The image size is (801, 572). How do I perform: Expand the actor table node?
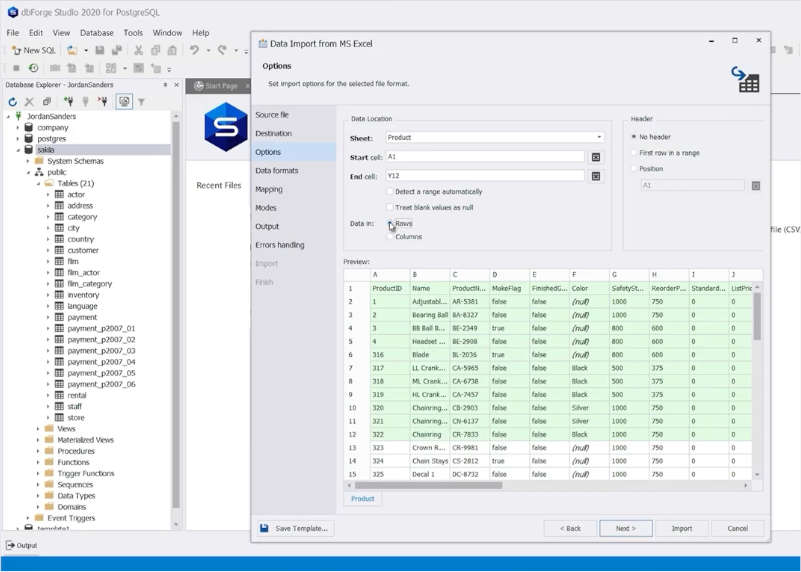coord(48,195)
